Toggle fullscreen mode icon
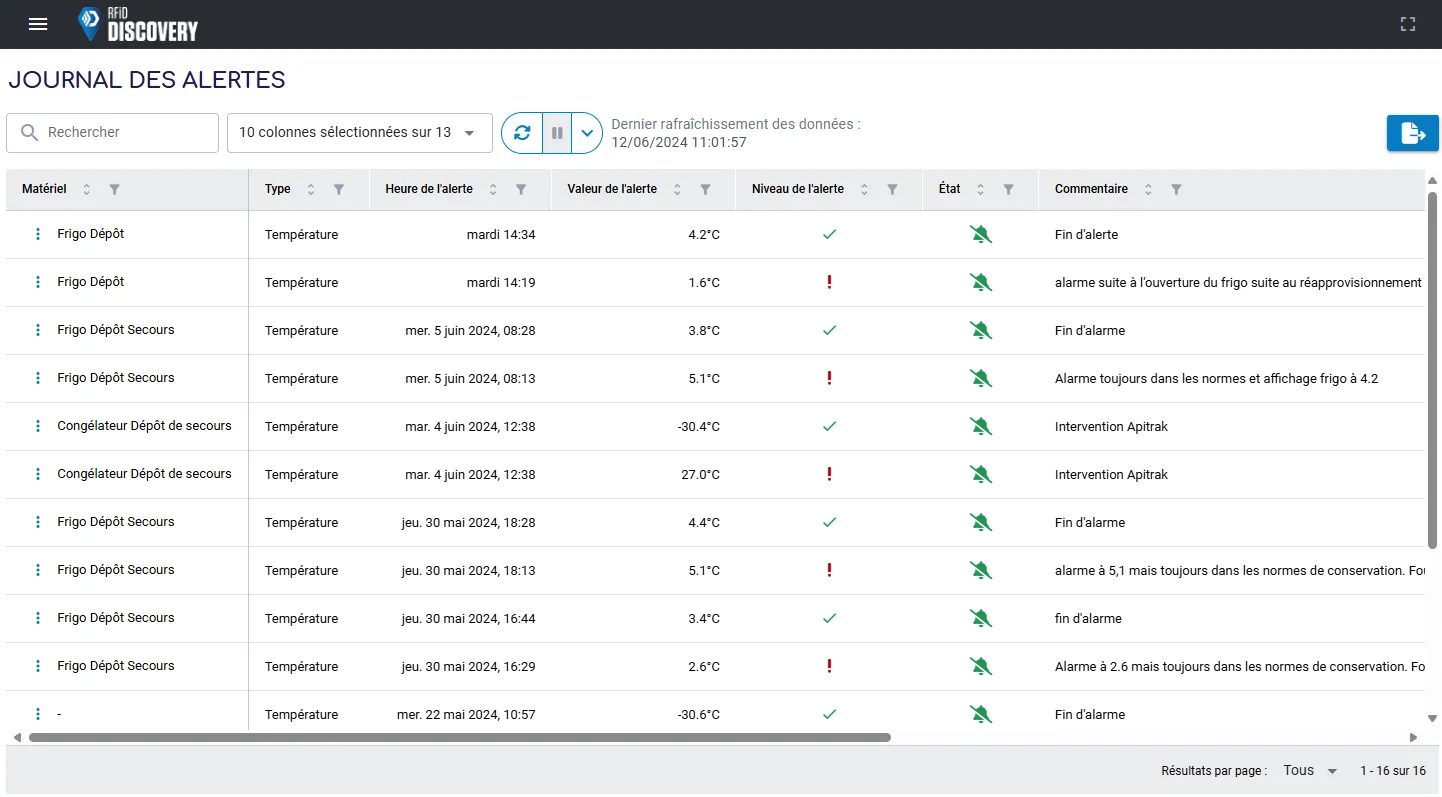 point(1408,24)
